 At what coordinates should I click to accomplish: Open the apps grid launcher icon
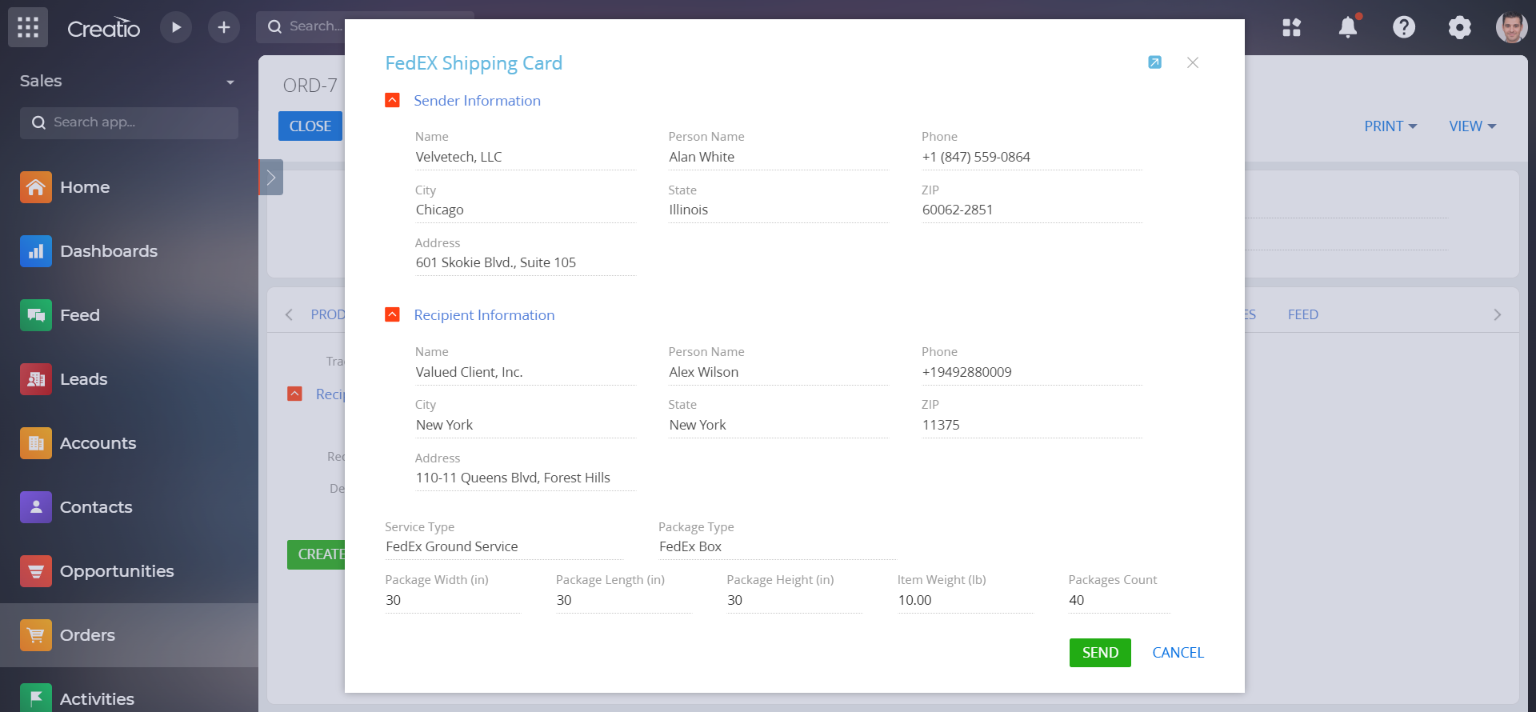(x=28, y=27)
